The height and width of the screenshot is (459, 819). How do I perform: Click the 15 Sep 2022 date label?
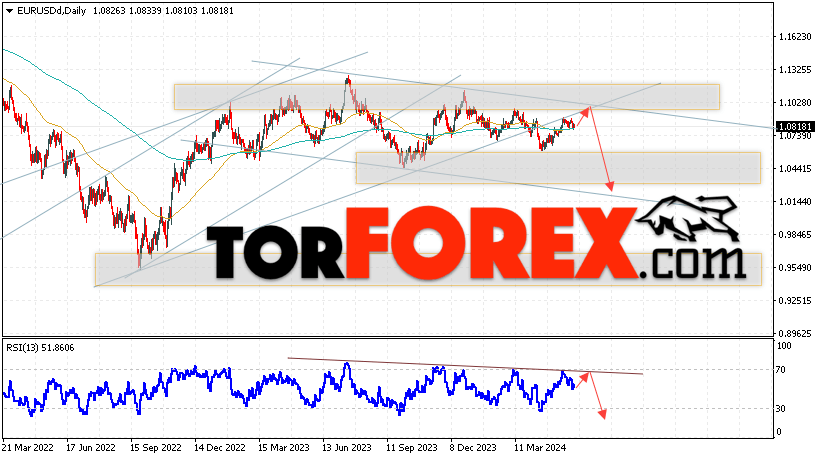[156, 448]
